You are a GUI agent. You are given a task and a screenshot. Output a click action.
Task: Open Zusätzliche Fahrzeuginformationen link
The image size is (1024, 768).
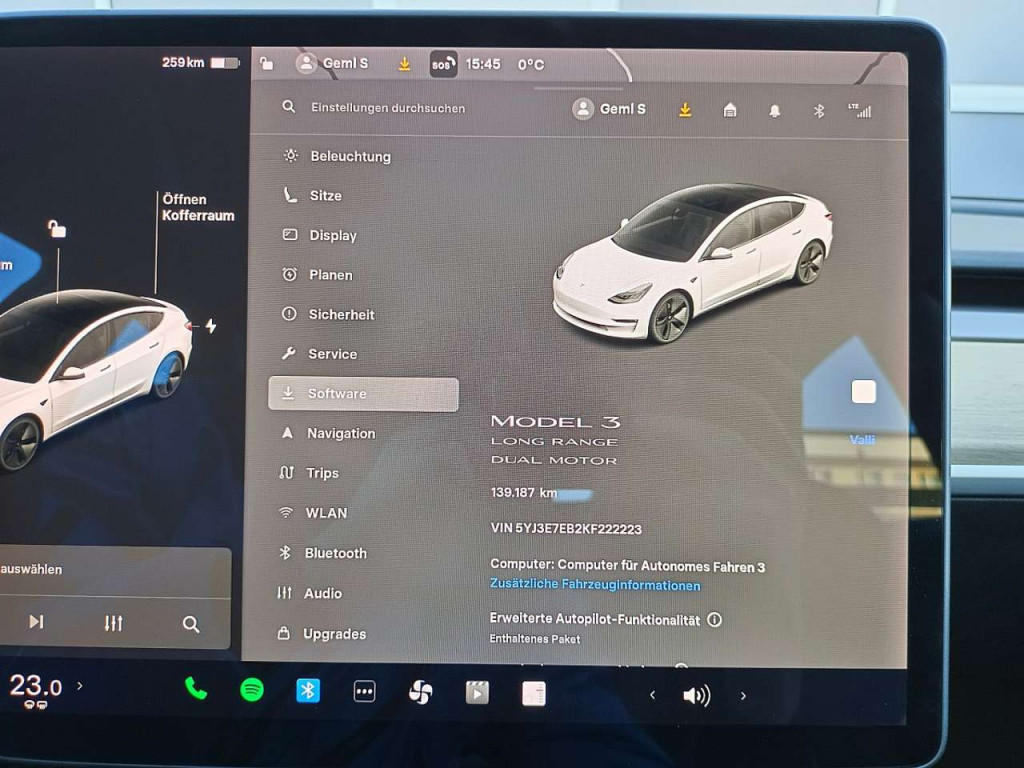click(x=595, y=585)
